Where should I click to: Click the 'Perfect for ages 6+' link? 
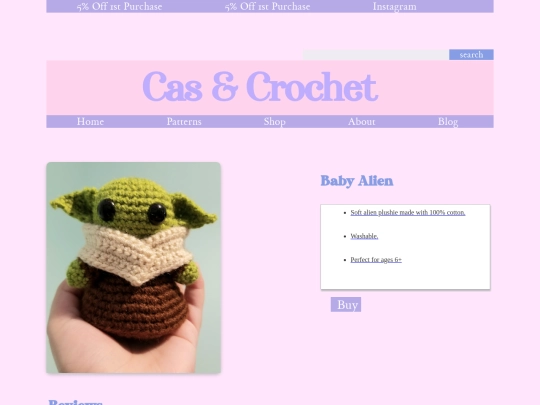376,260
